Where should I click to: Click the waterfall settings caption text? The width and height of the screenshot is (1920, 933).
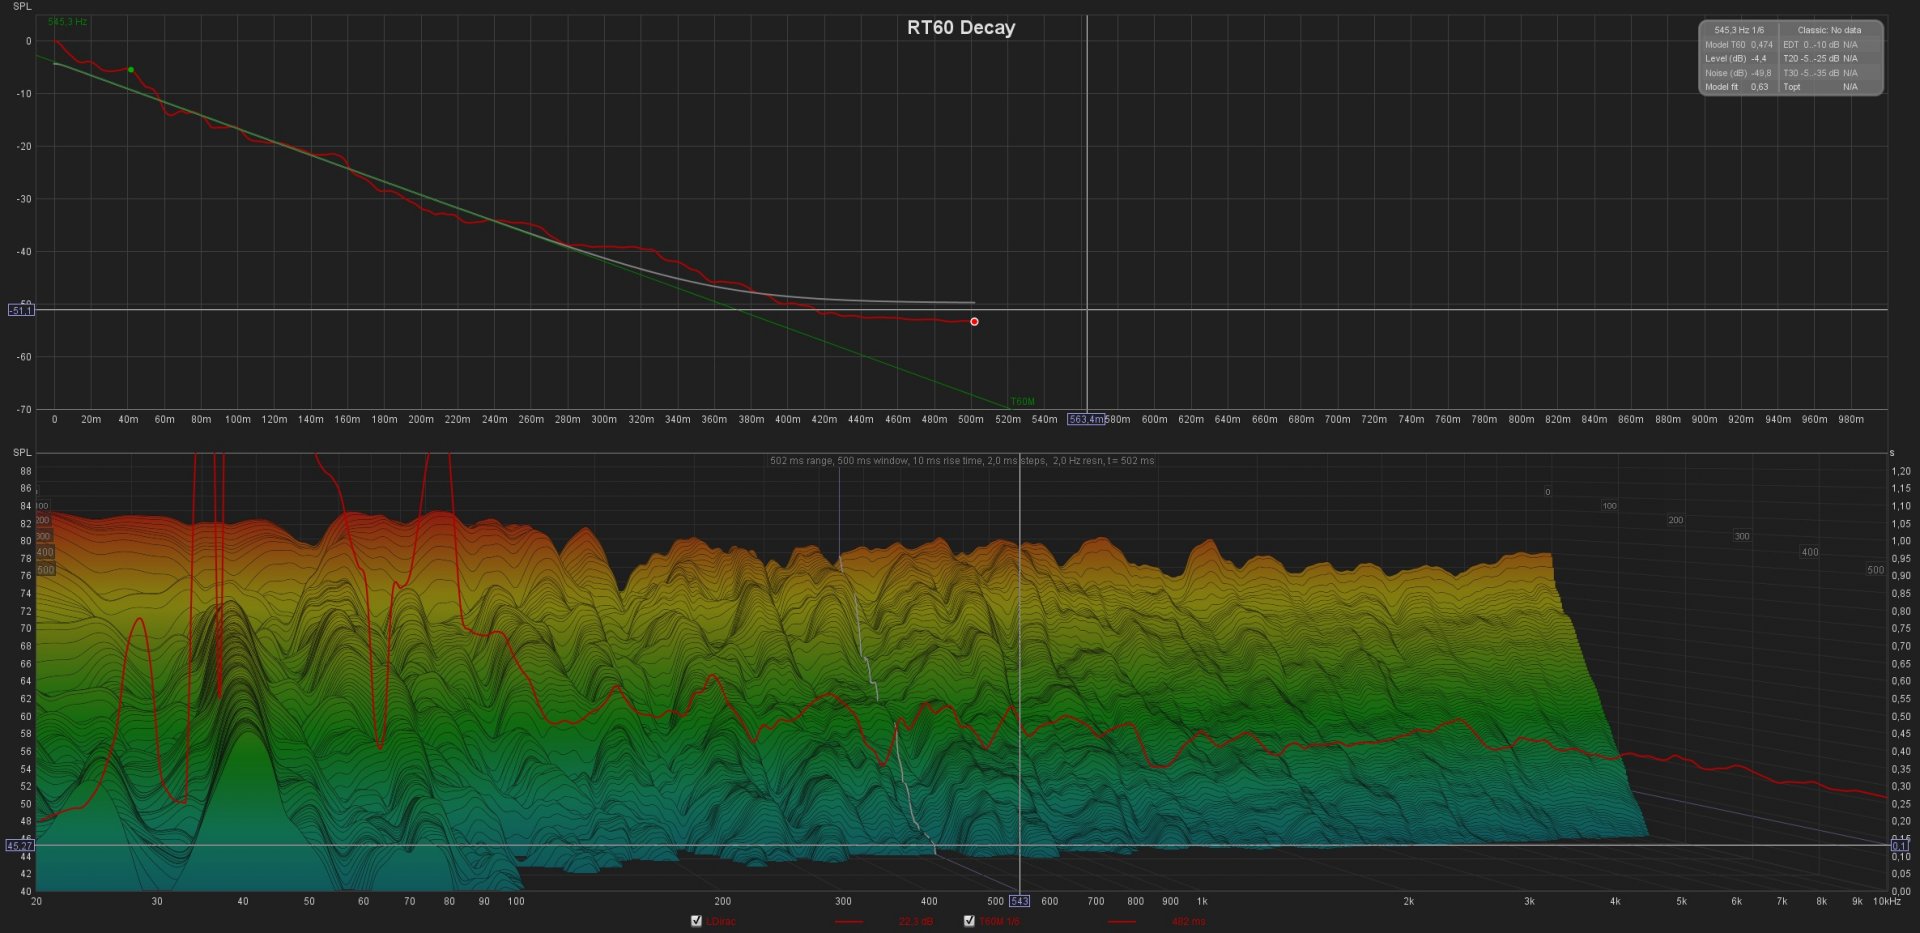pos(961,461)
